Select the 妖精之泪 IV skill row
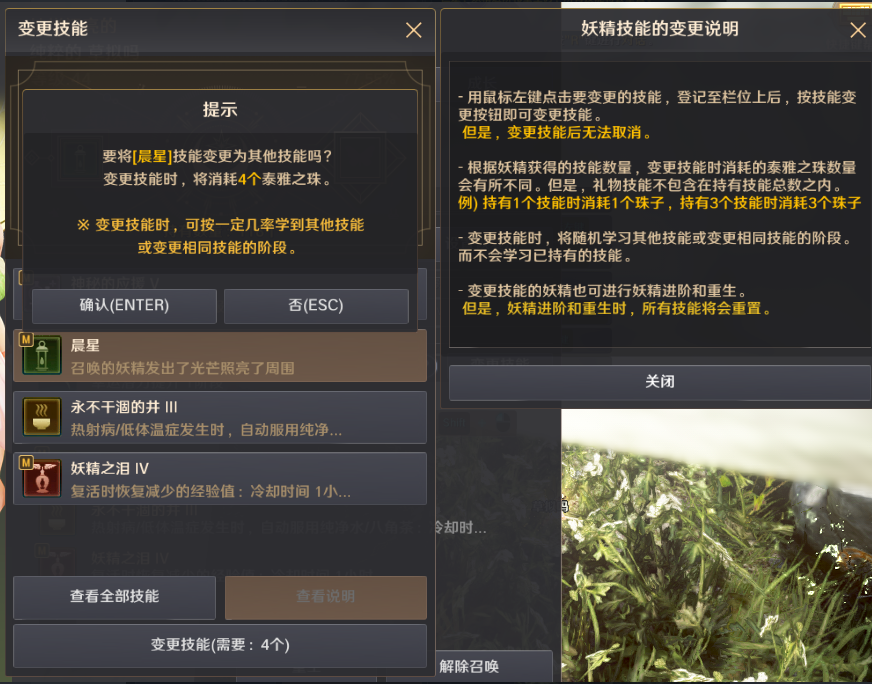872x684 pixels. pyautogui.click(x=220, y=478)
